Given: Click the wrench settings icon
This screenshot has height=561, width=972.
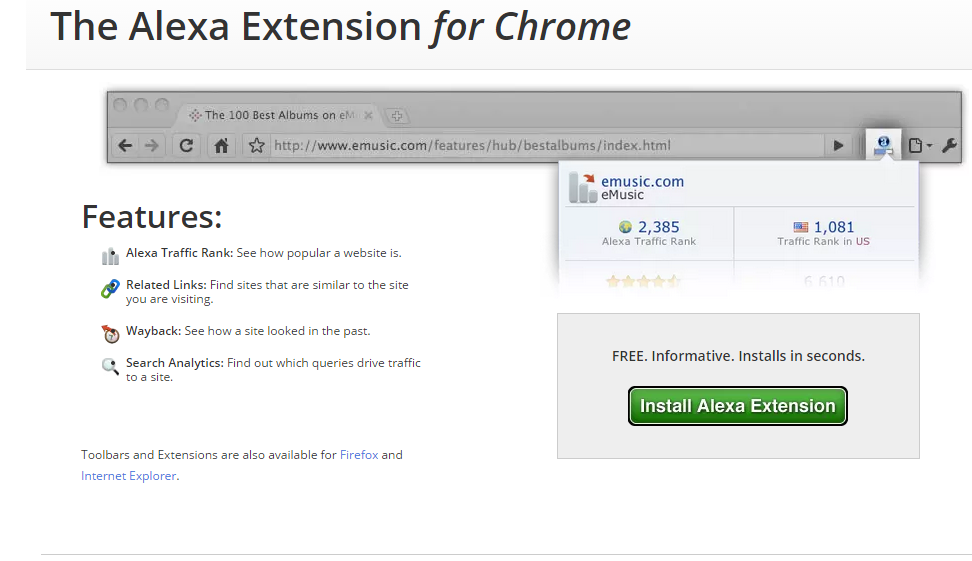Looking at the screenshot, I should click(949, 145).
